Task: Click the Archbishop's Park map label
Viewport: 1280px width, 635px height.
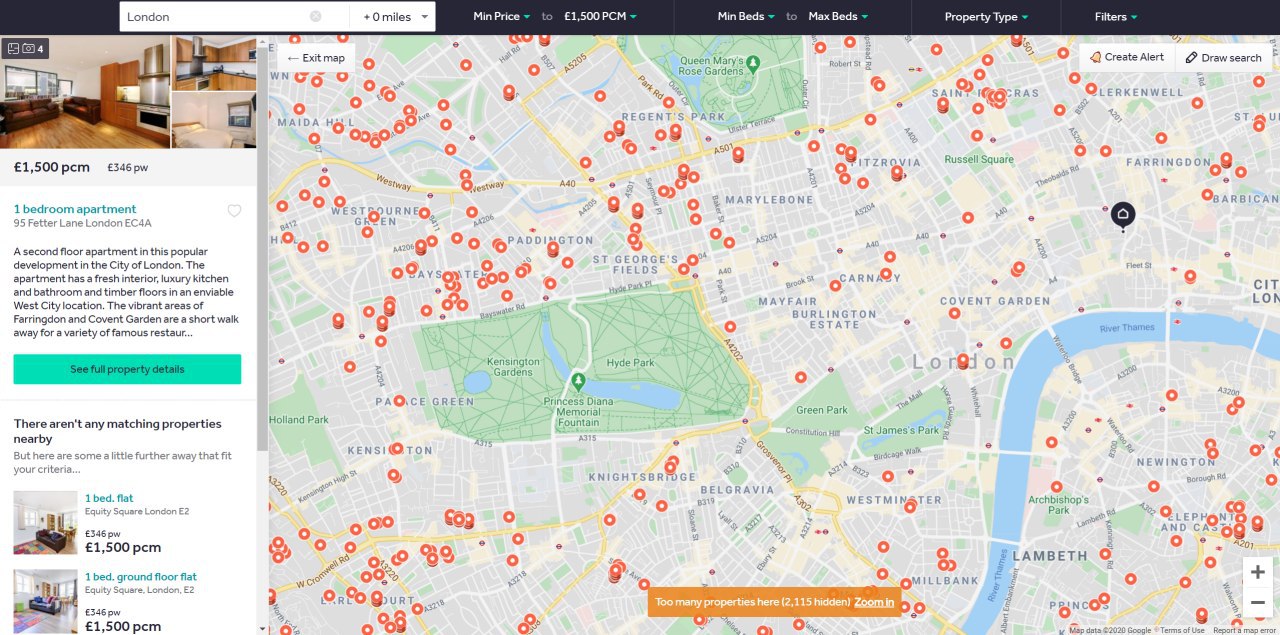Action: click(x=1058, y=505)
